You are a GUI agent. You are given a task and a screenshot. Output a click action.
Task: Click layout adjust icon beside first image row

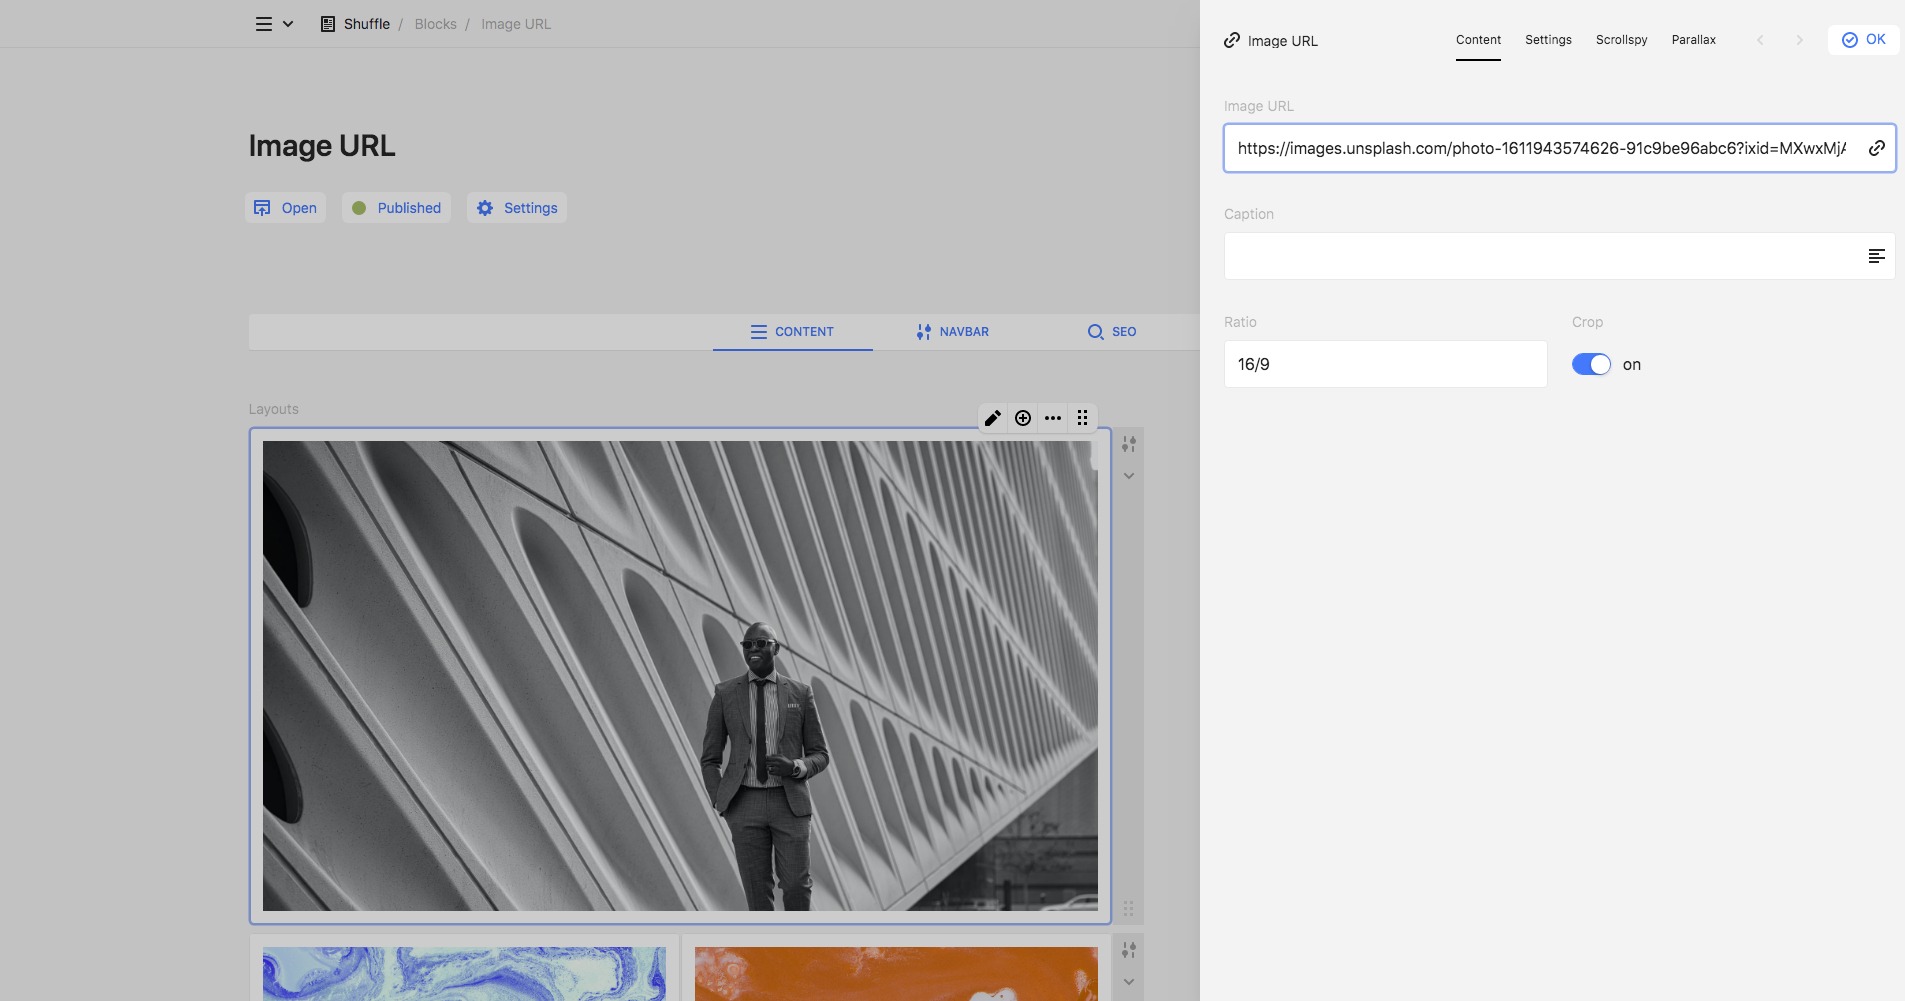coord(1129,444)
